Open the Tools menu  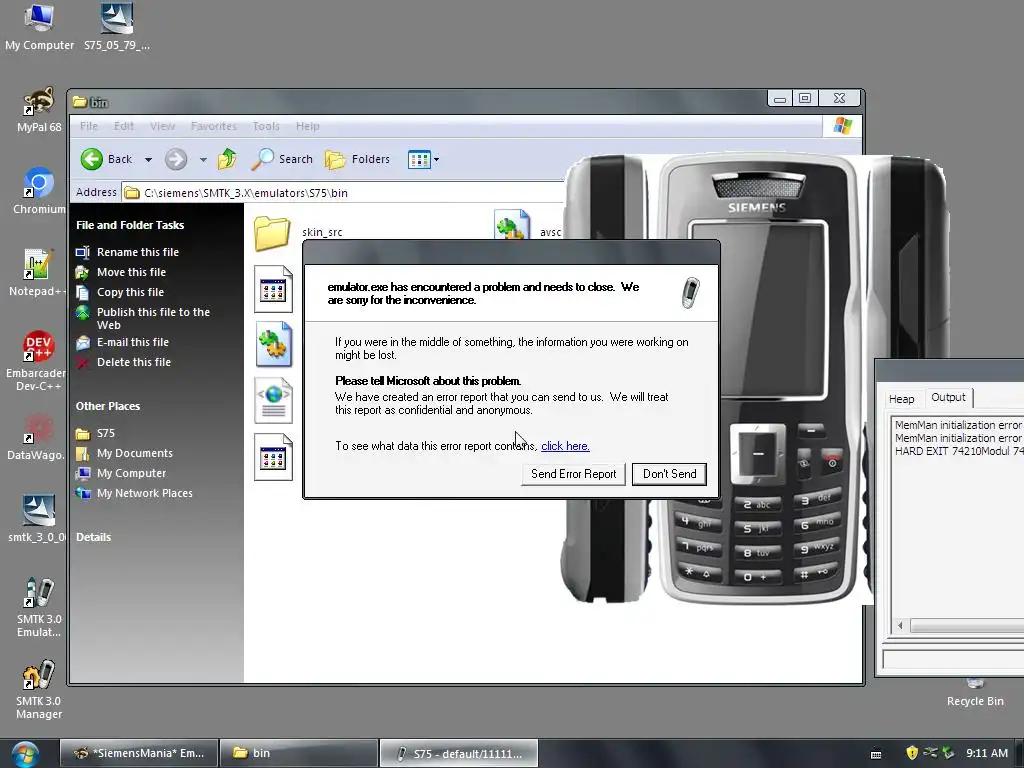(x=266, y=126)
